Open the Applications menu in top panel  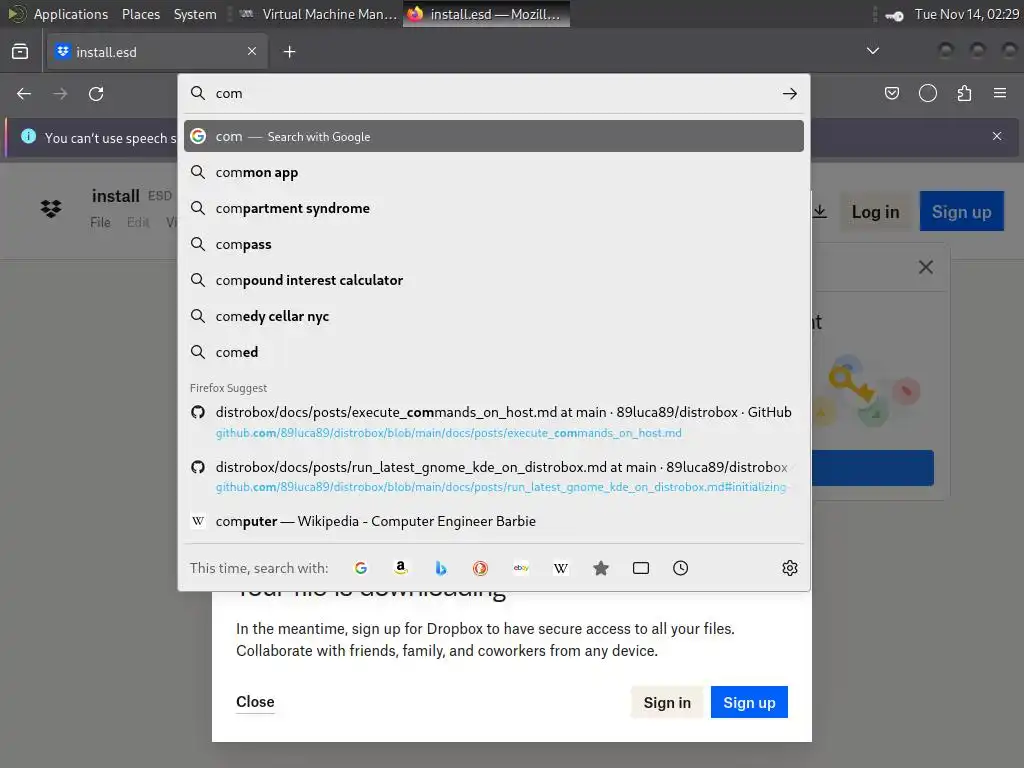pos(71,14)
